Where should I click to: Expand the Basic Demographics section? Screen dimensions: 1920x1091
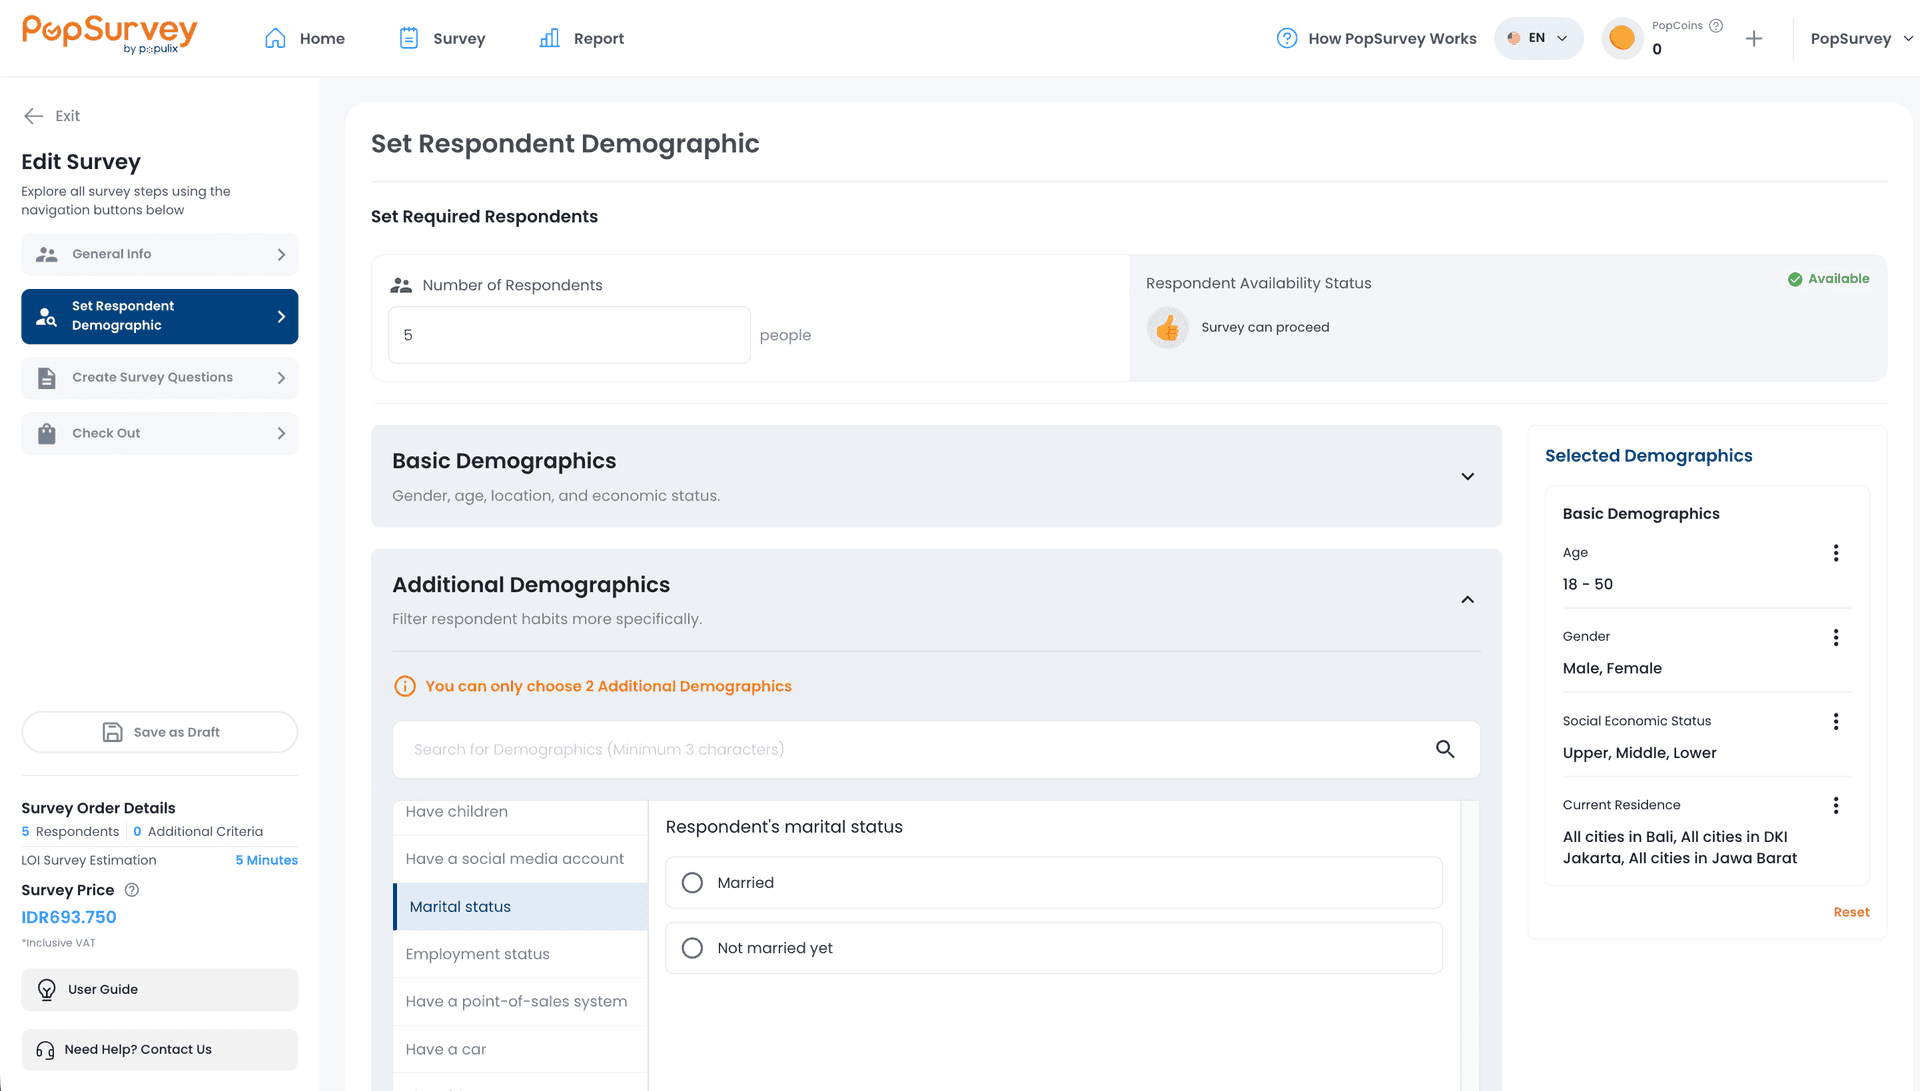[x=1467, y=476]
